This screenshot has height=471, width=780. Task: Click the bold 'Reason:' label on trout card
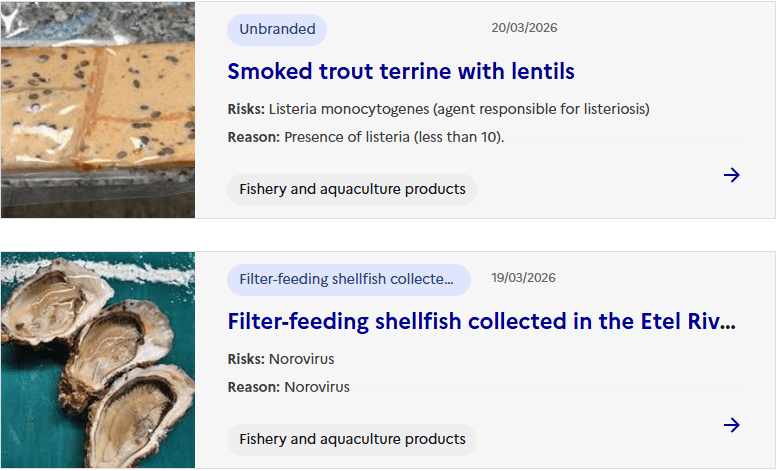pos(253,137)
